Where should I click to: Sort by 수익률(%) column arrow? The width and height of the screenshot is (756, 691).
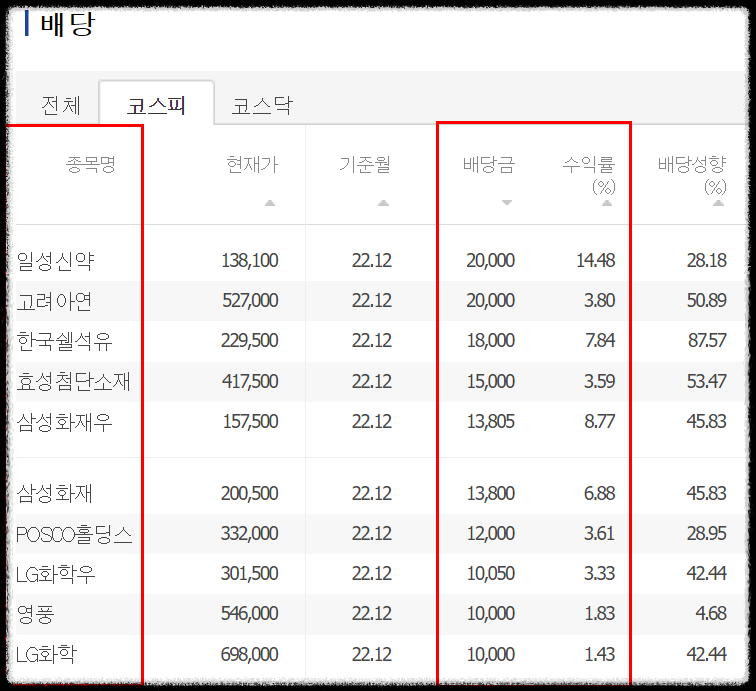[x=607, y=203]
